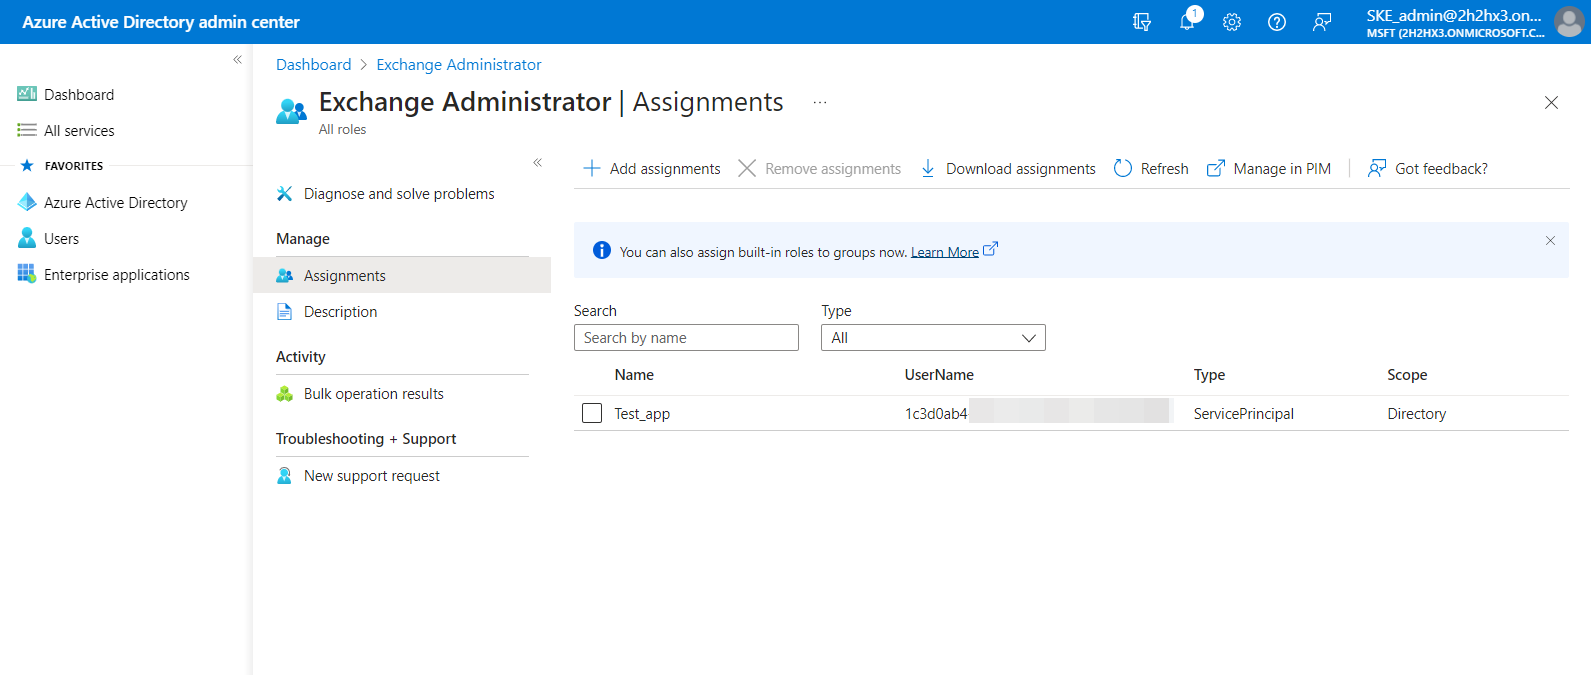This screenshot has width=1591, height=675.
Task: Click the header feedback icon
Action: (1322, 22)
